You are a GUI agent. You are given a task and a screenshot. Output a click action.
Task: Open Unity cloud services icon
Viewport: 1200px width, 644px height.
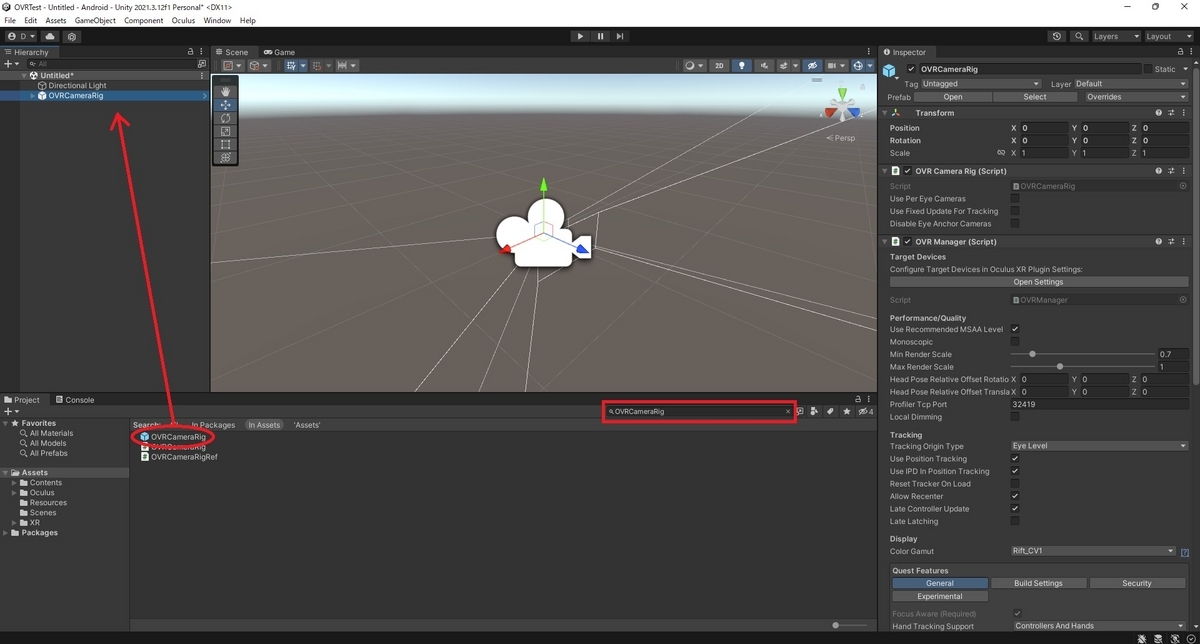pyautogui.click(x=50, y=36)
